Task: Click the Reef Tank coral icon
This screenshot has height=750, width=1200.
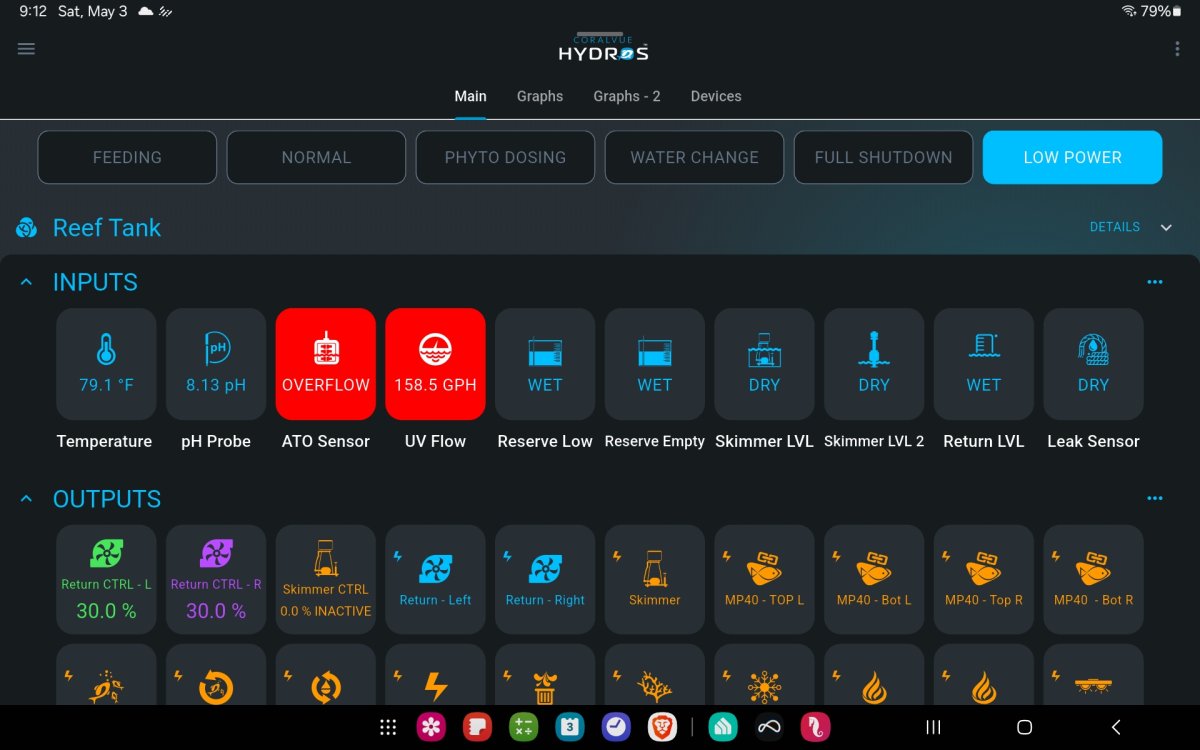Action: tap(27, 228)
